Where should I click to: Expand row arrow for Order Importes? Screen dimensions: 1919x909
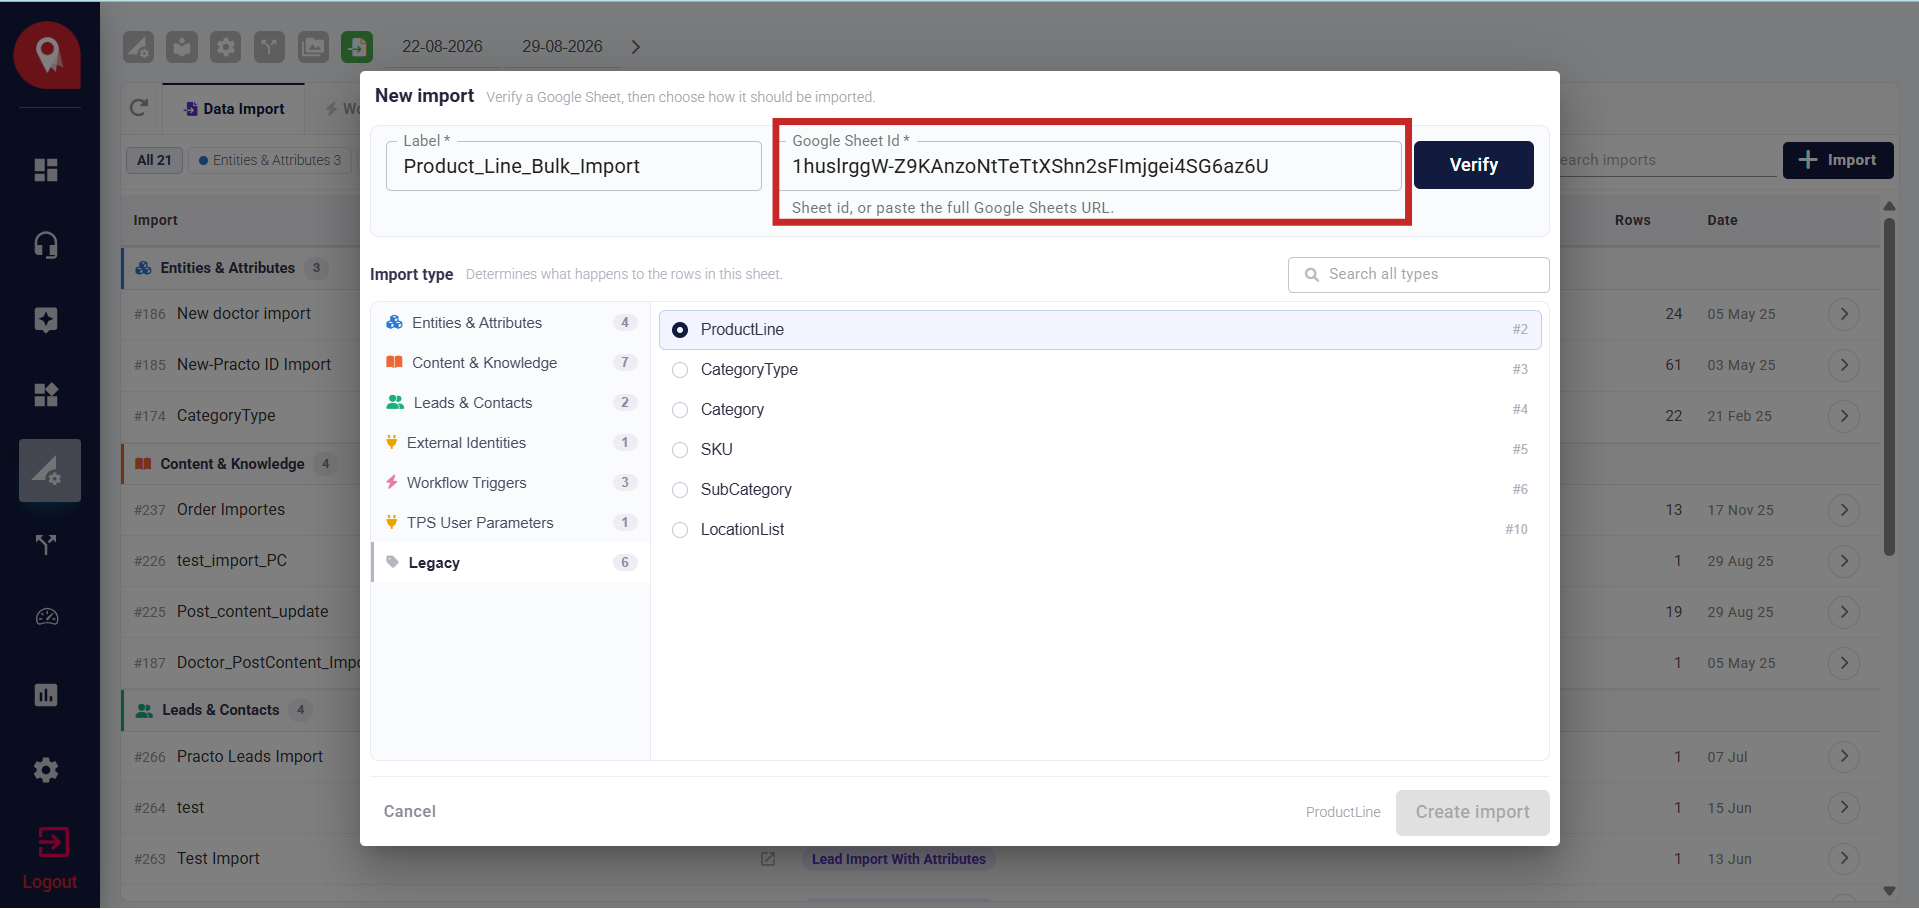click(x=1844, y=510)
